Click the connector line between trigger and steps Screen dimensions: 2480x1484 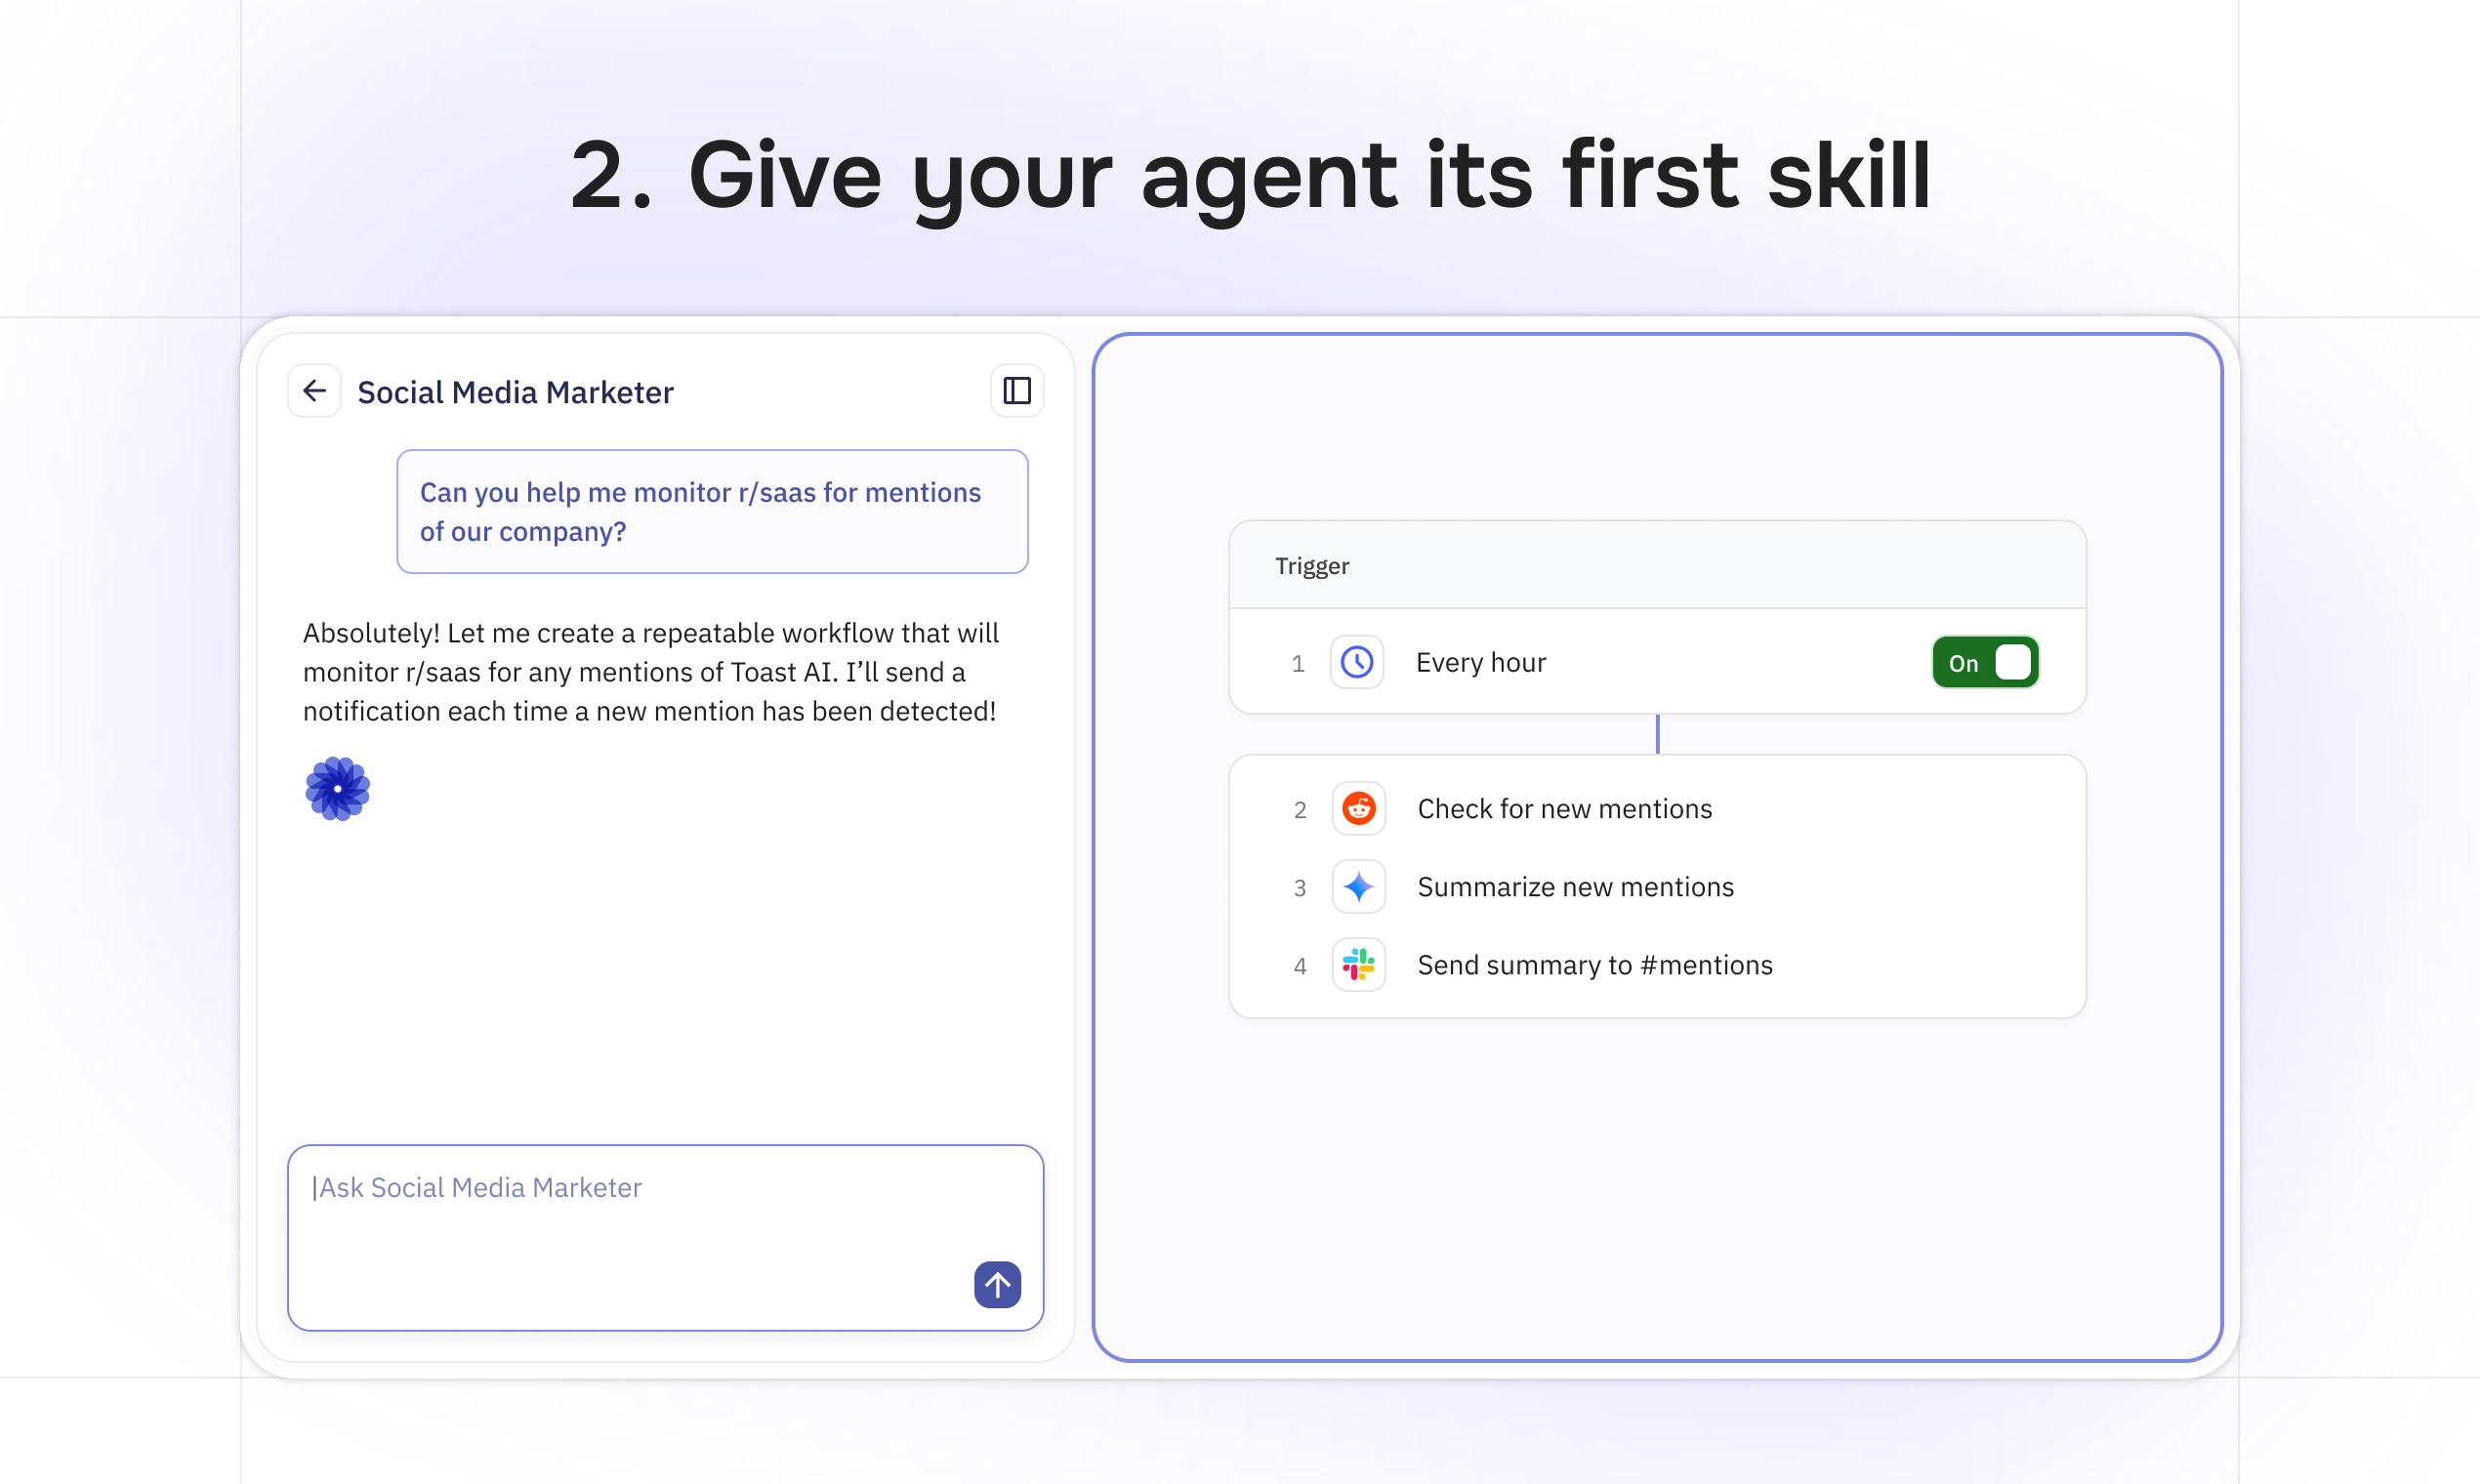[x=1657, y=735]
